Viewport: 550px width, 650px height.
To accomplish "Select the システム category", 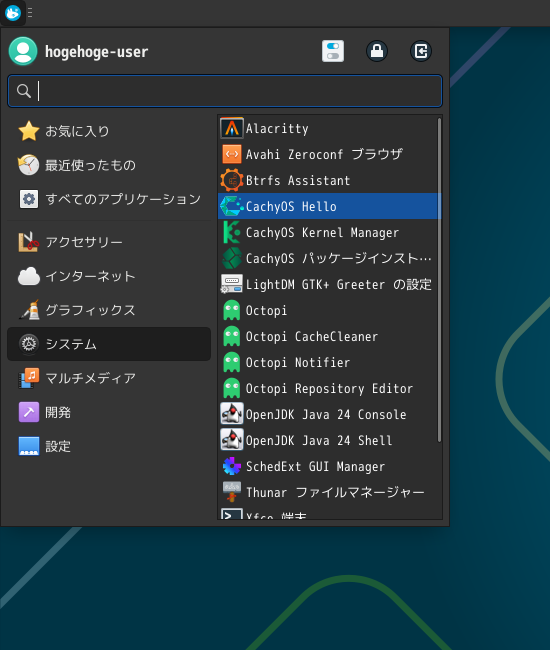I will tap(109, 344).
